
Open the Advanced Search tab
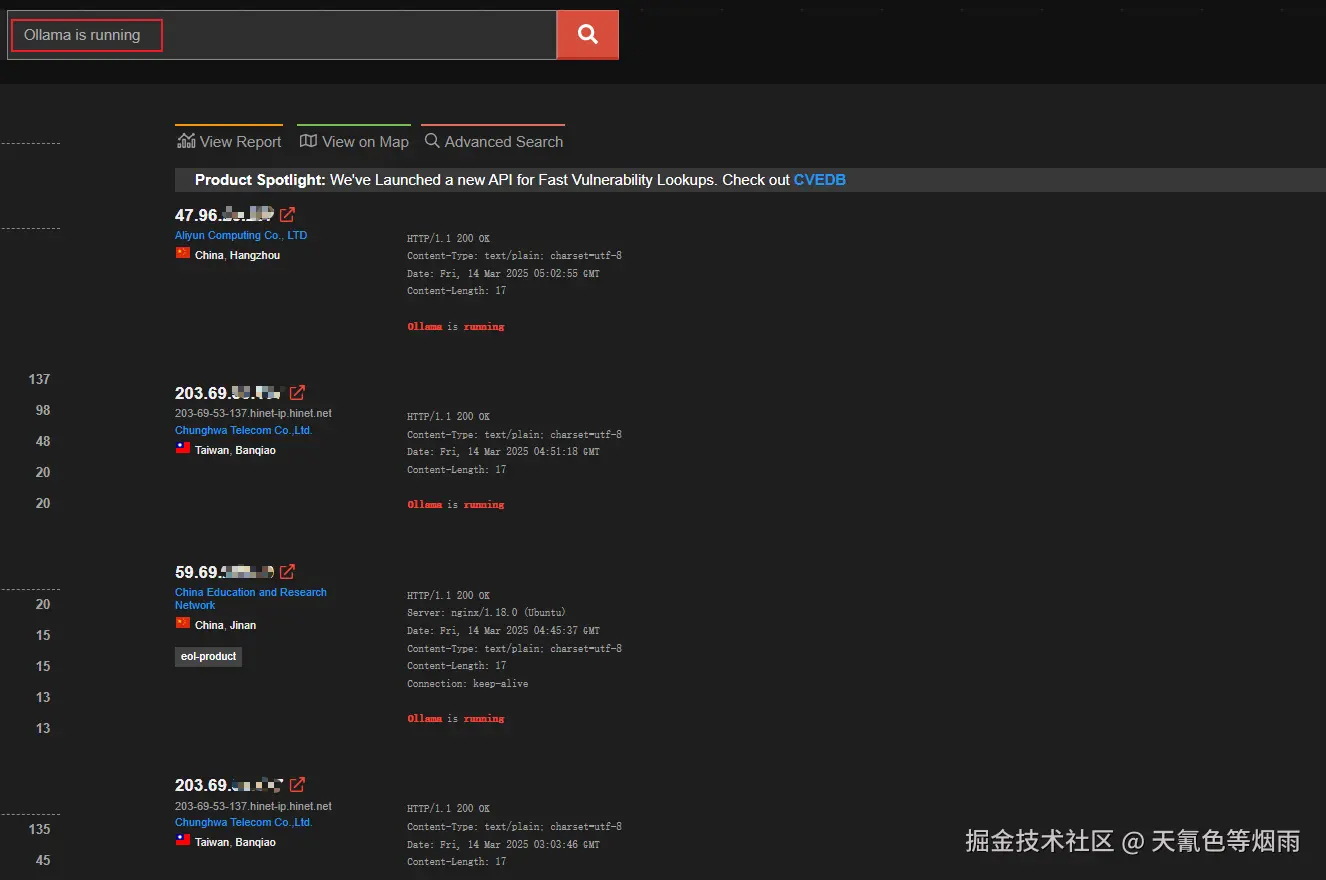[x=493, y=141]
